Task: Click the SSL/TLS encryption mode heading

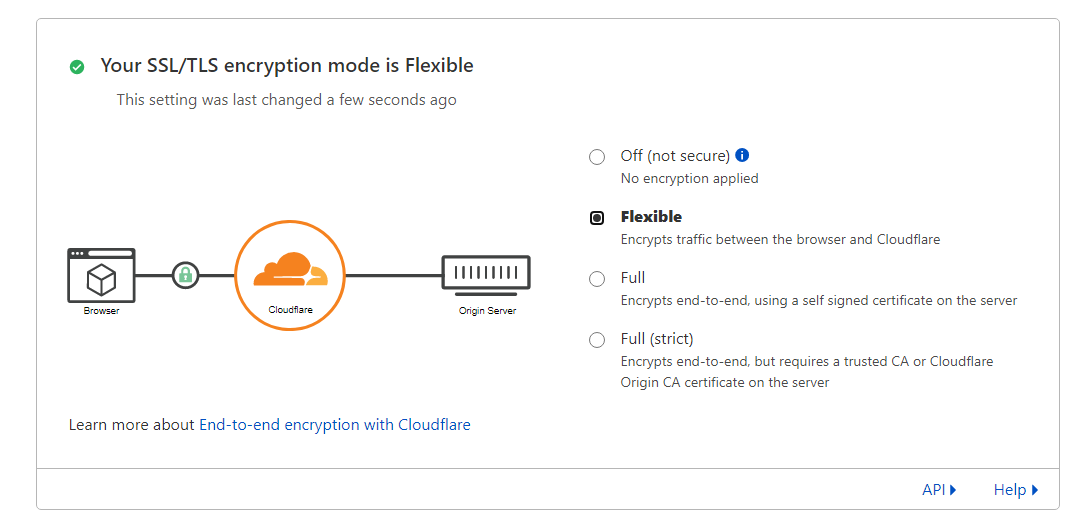Action: pos(287,66)
